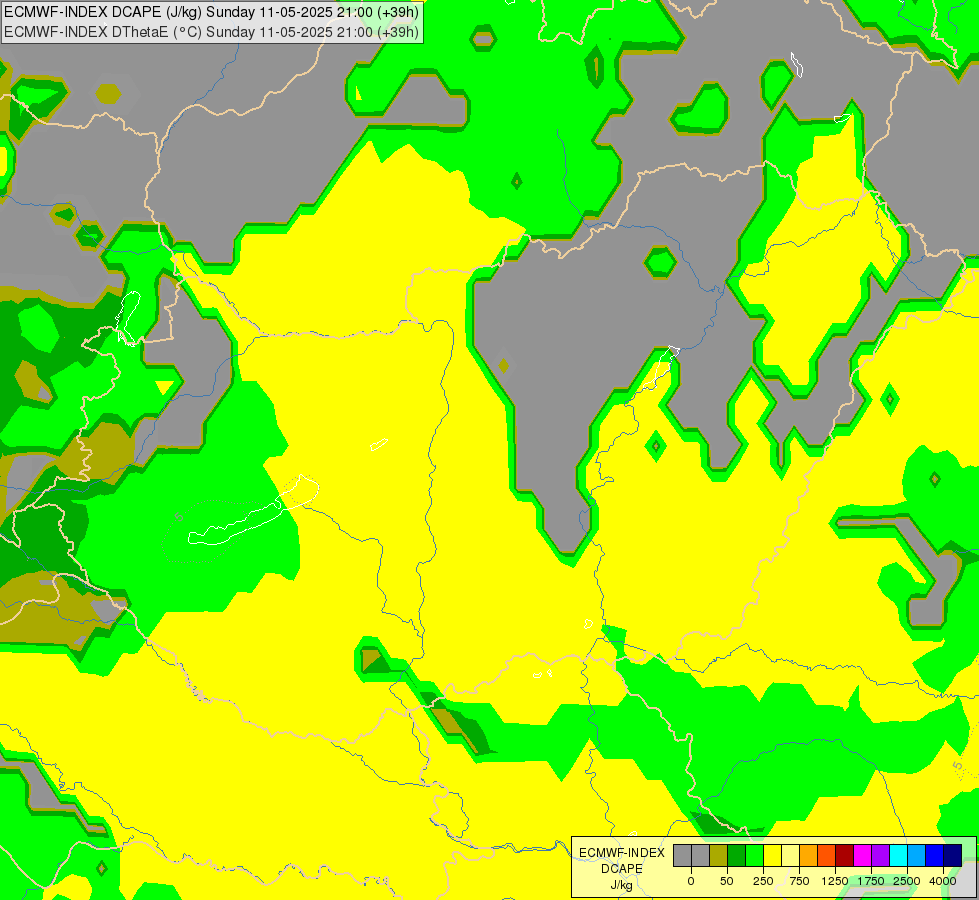Select the light blue legend swatch

pyautogui.click(x=917, y=855)
